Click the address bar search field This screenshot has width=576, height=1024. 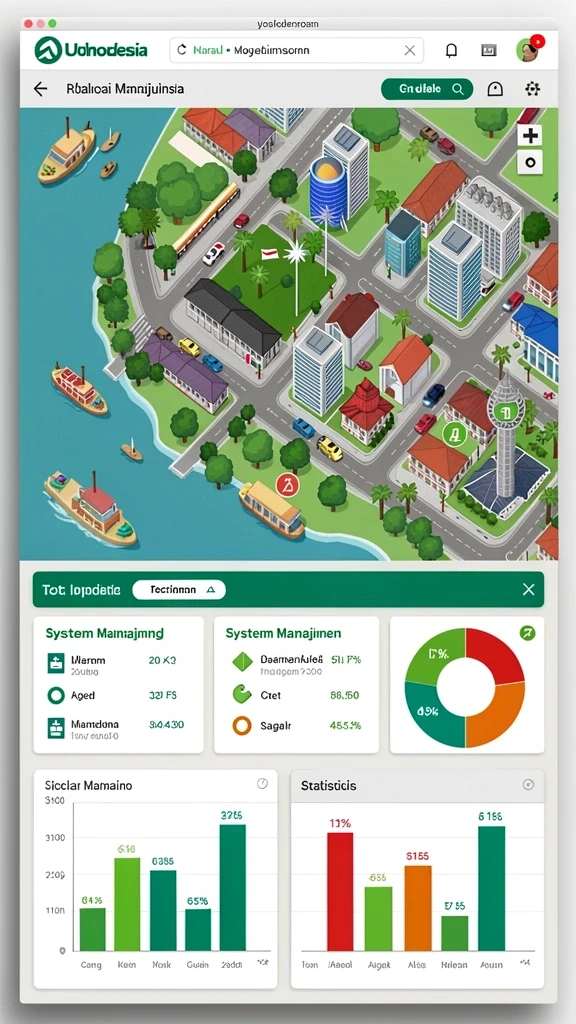[296, 50]
